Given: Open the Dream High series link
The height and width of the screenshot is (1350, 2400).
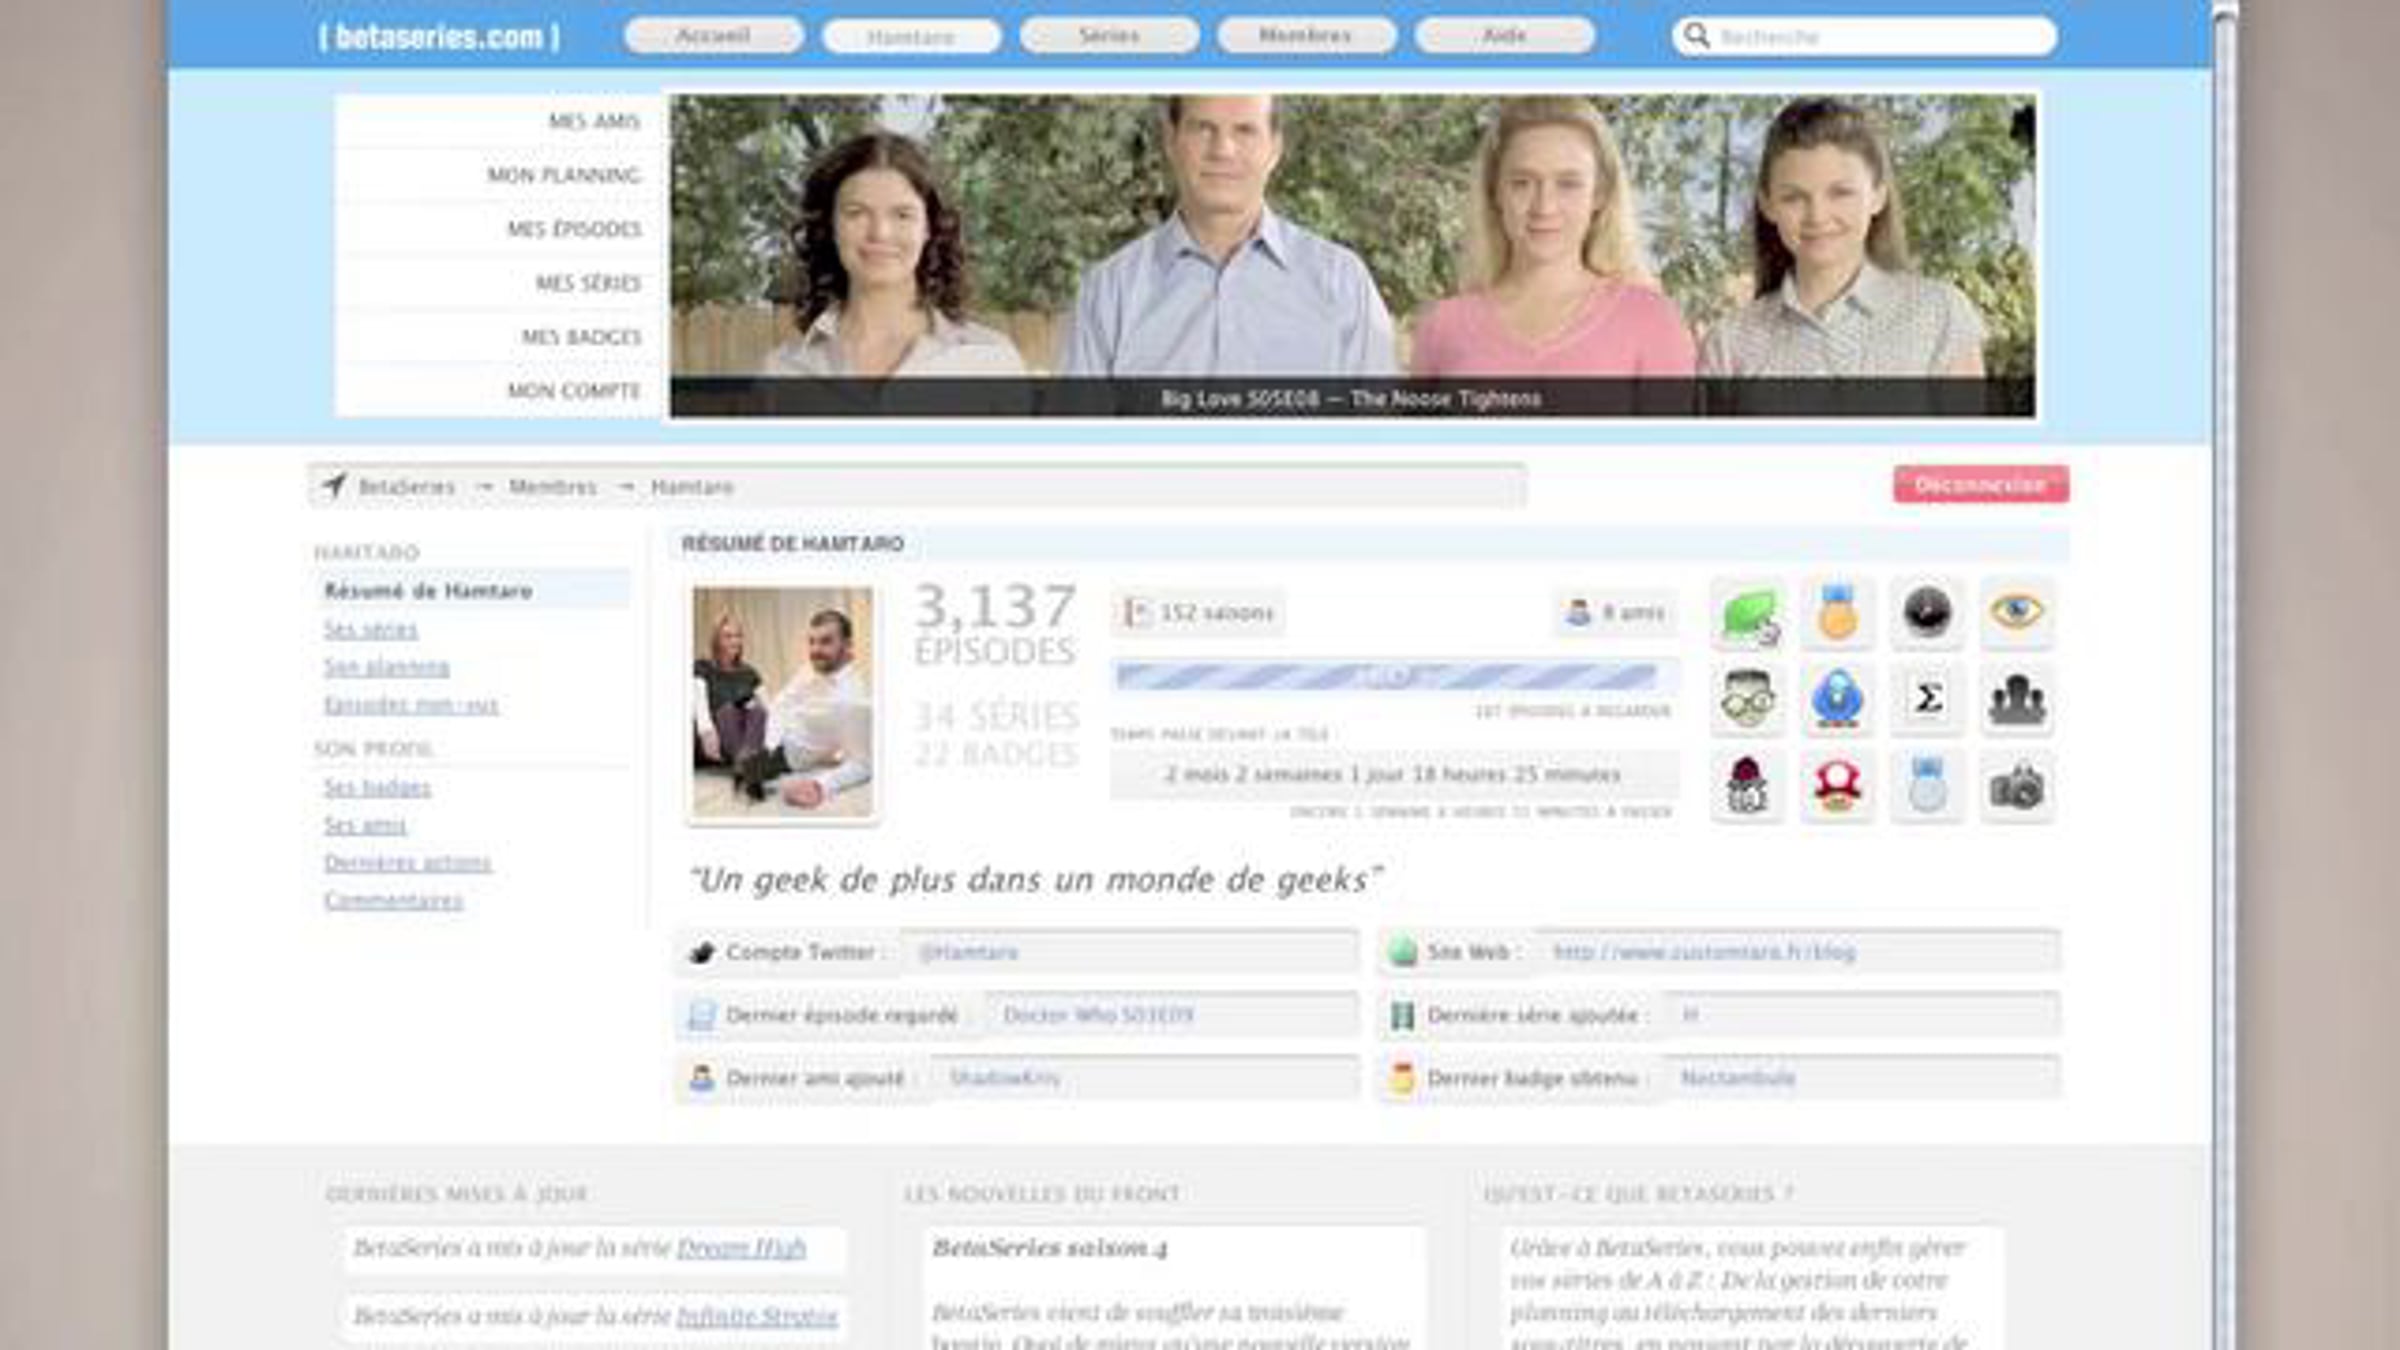Looking at the screenshot, I should (740, 1248).
